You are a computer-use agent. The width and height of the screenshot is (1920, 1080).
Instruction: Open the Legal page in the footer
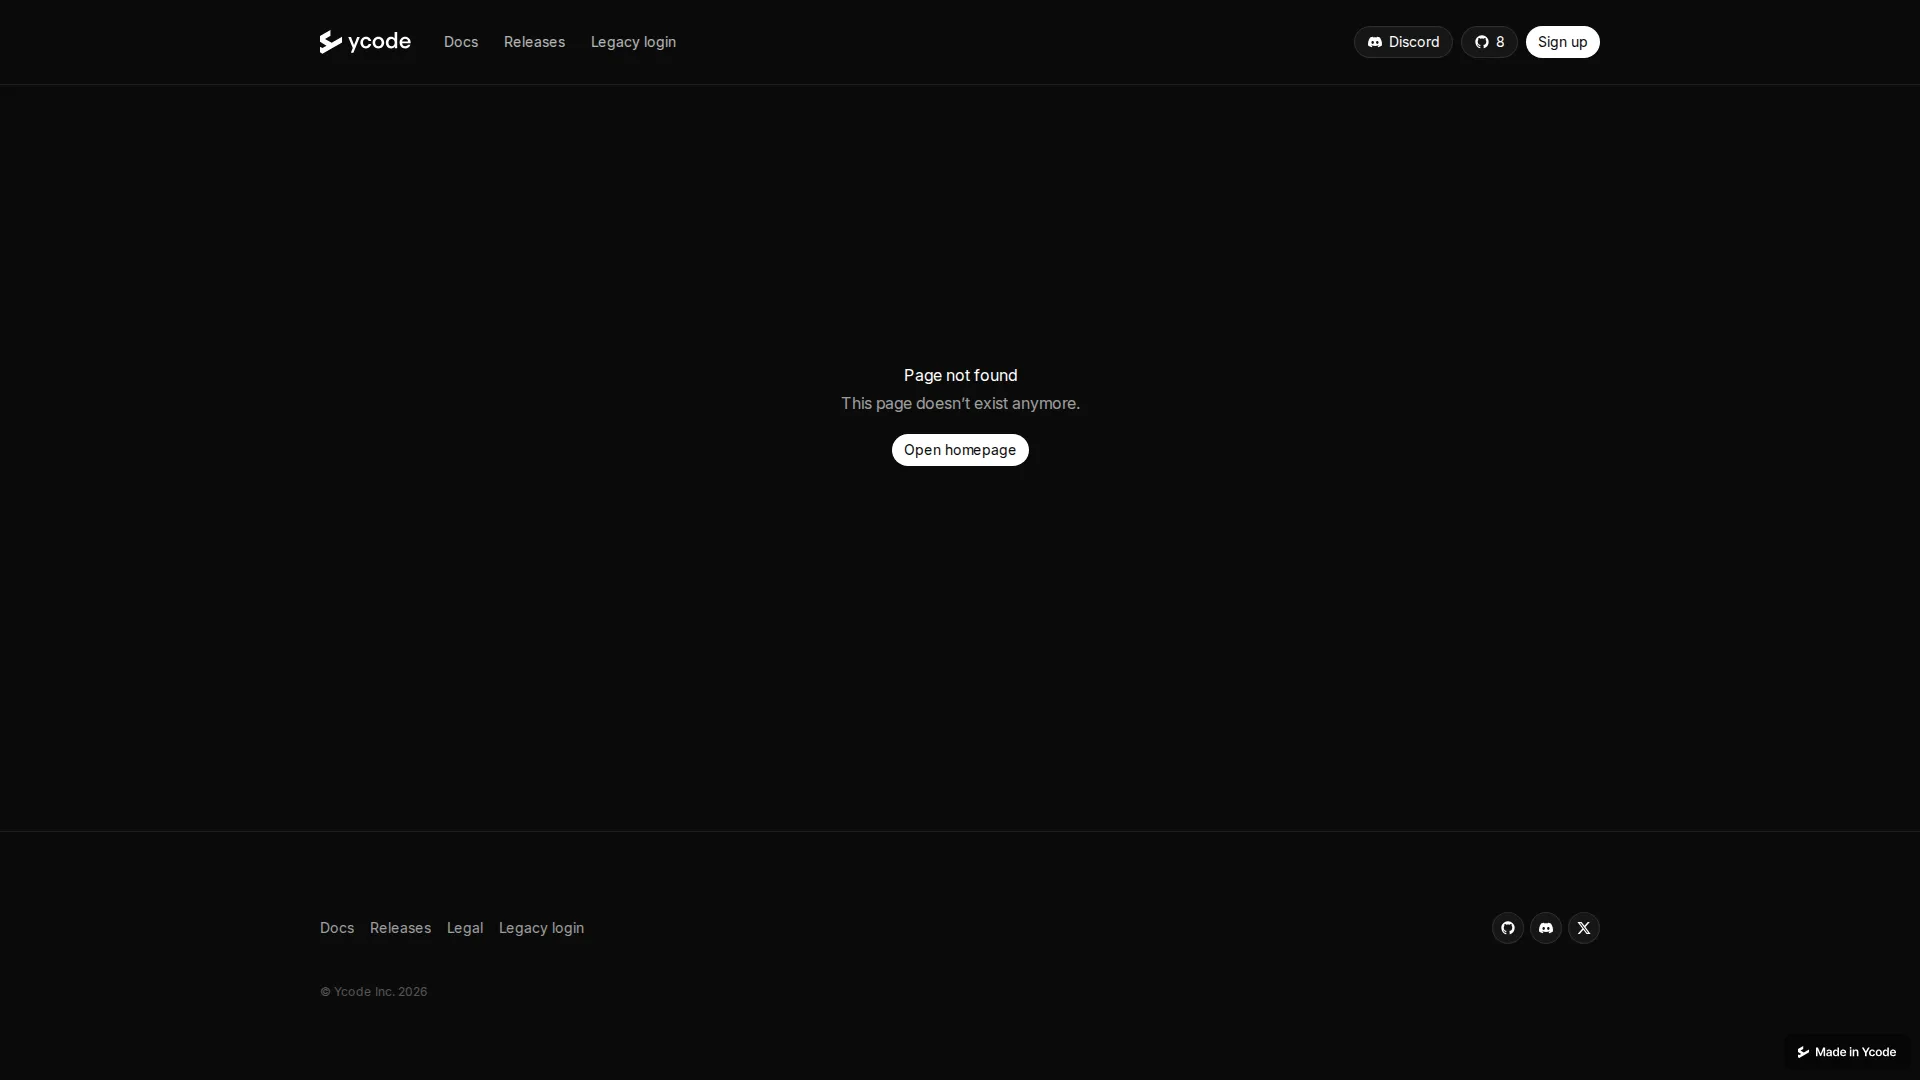coord(464,928)
